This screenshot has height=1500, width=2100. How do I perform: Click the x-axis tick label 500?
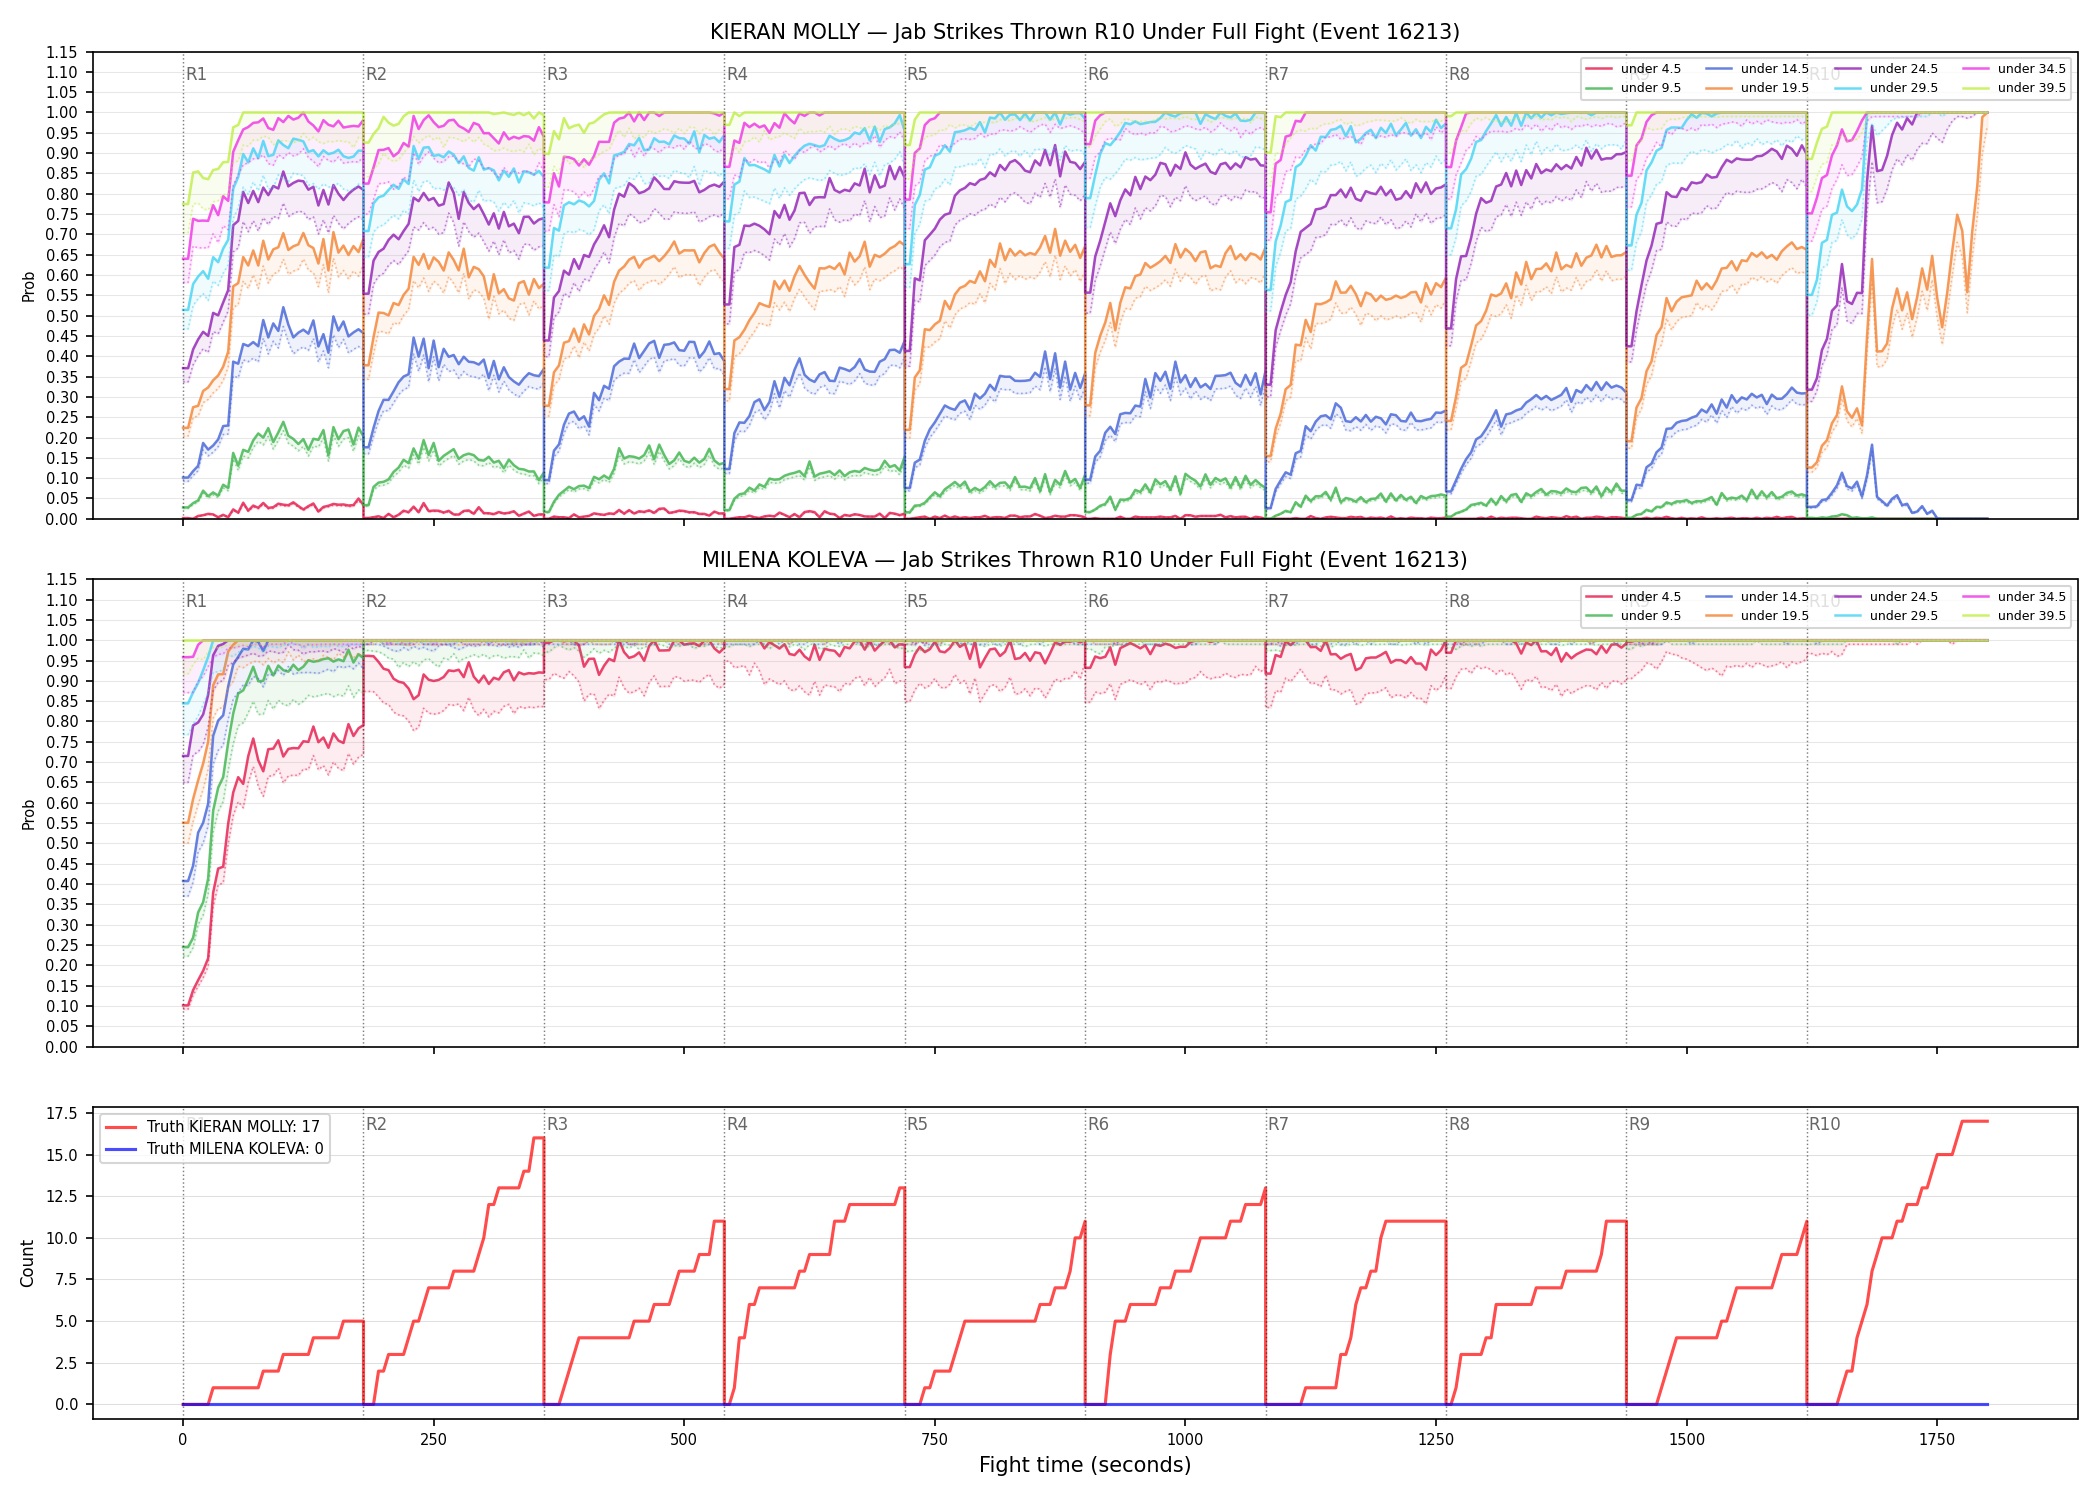[x=683, y=1440]
